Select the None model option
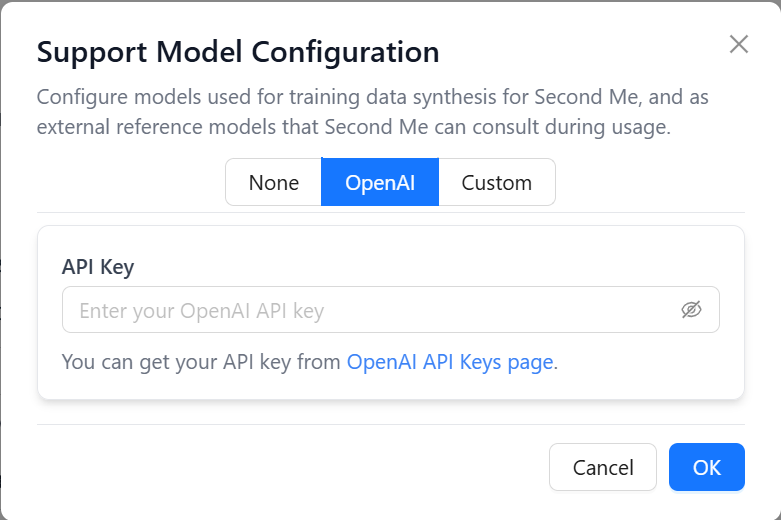781x520 pixels. [273, 183]
